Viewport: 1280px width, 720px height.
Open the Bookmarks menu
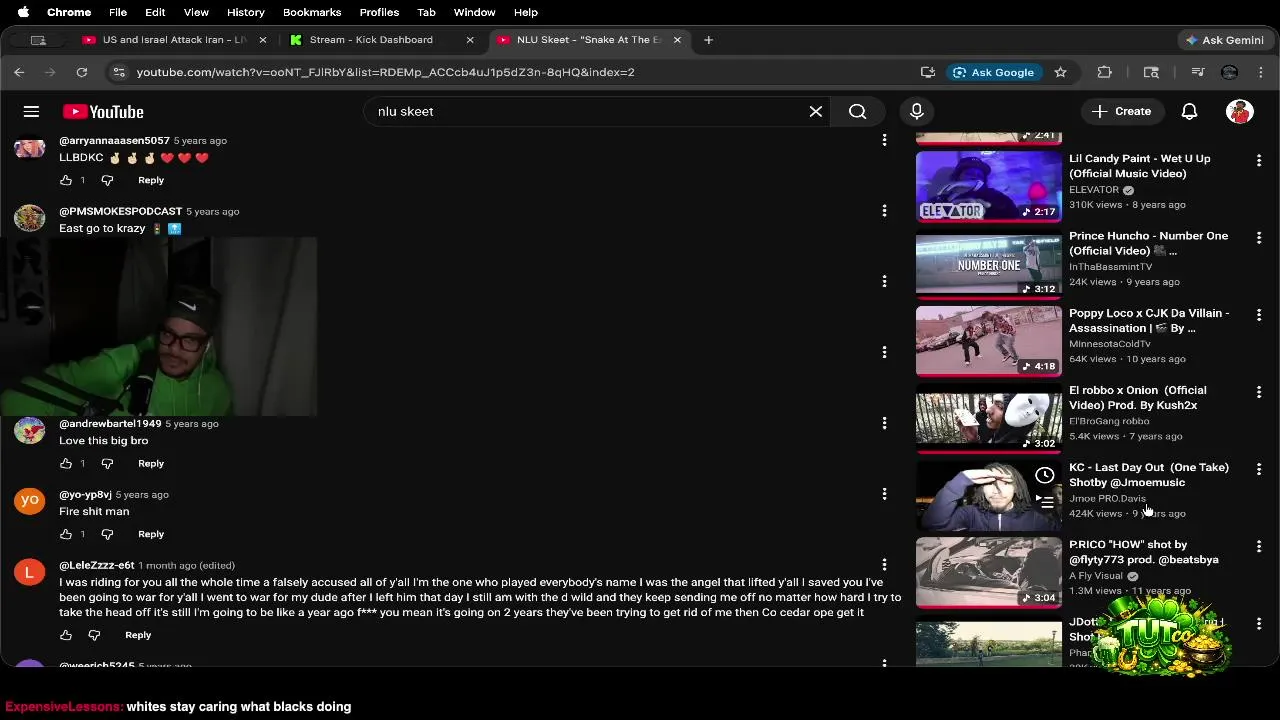pos(312,12)
